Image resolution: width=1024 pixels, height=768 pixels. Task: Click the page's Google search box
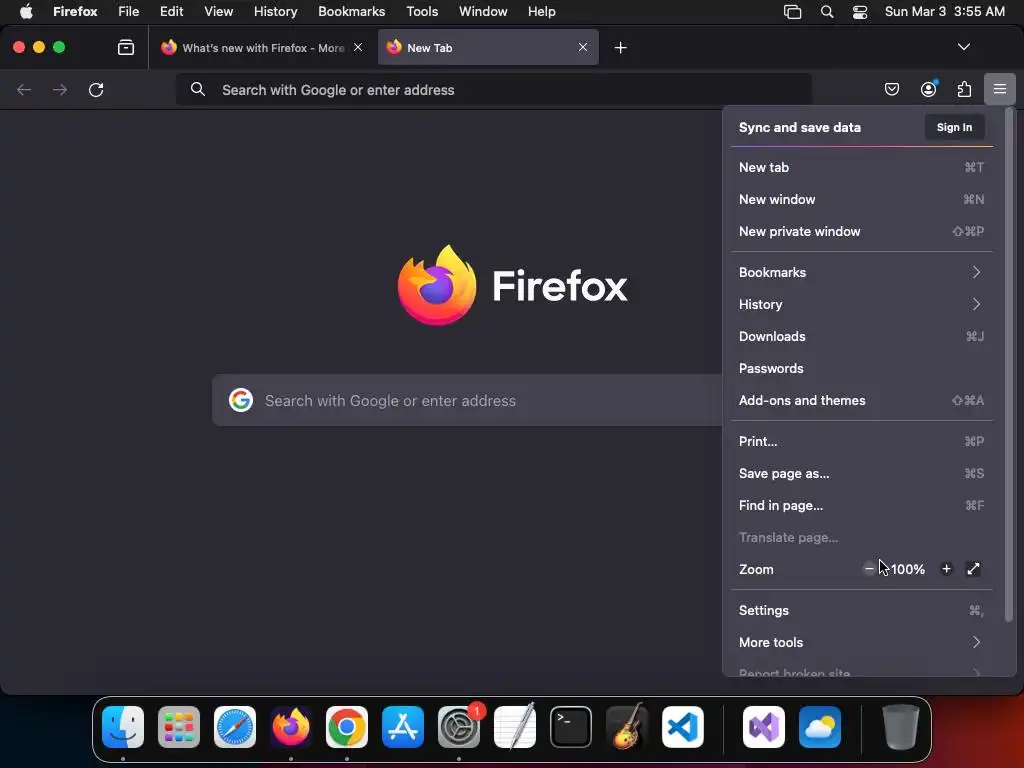pyautogui.click(x=467, y=400)
